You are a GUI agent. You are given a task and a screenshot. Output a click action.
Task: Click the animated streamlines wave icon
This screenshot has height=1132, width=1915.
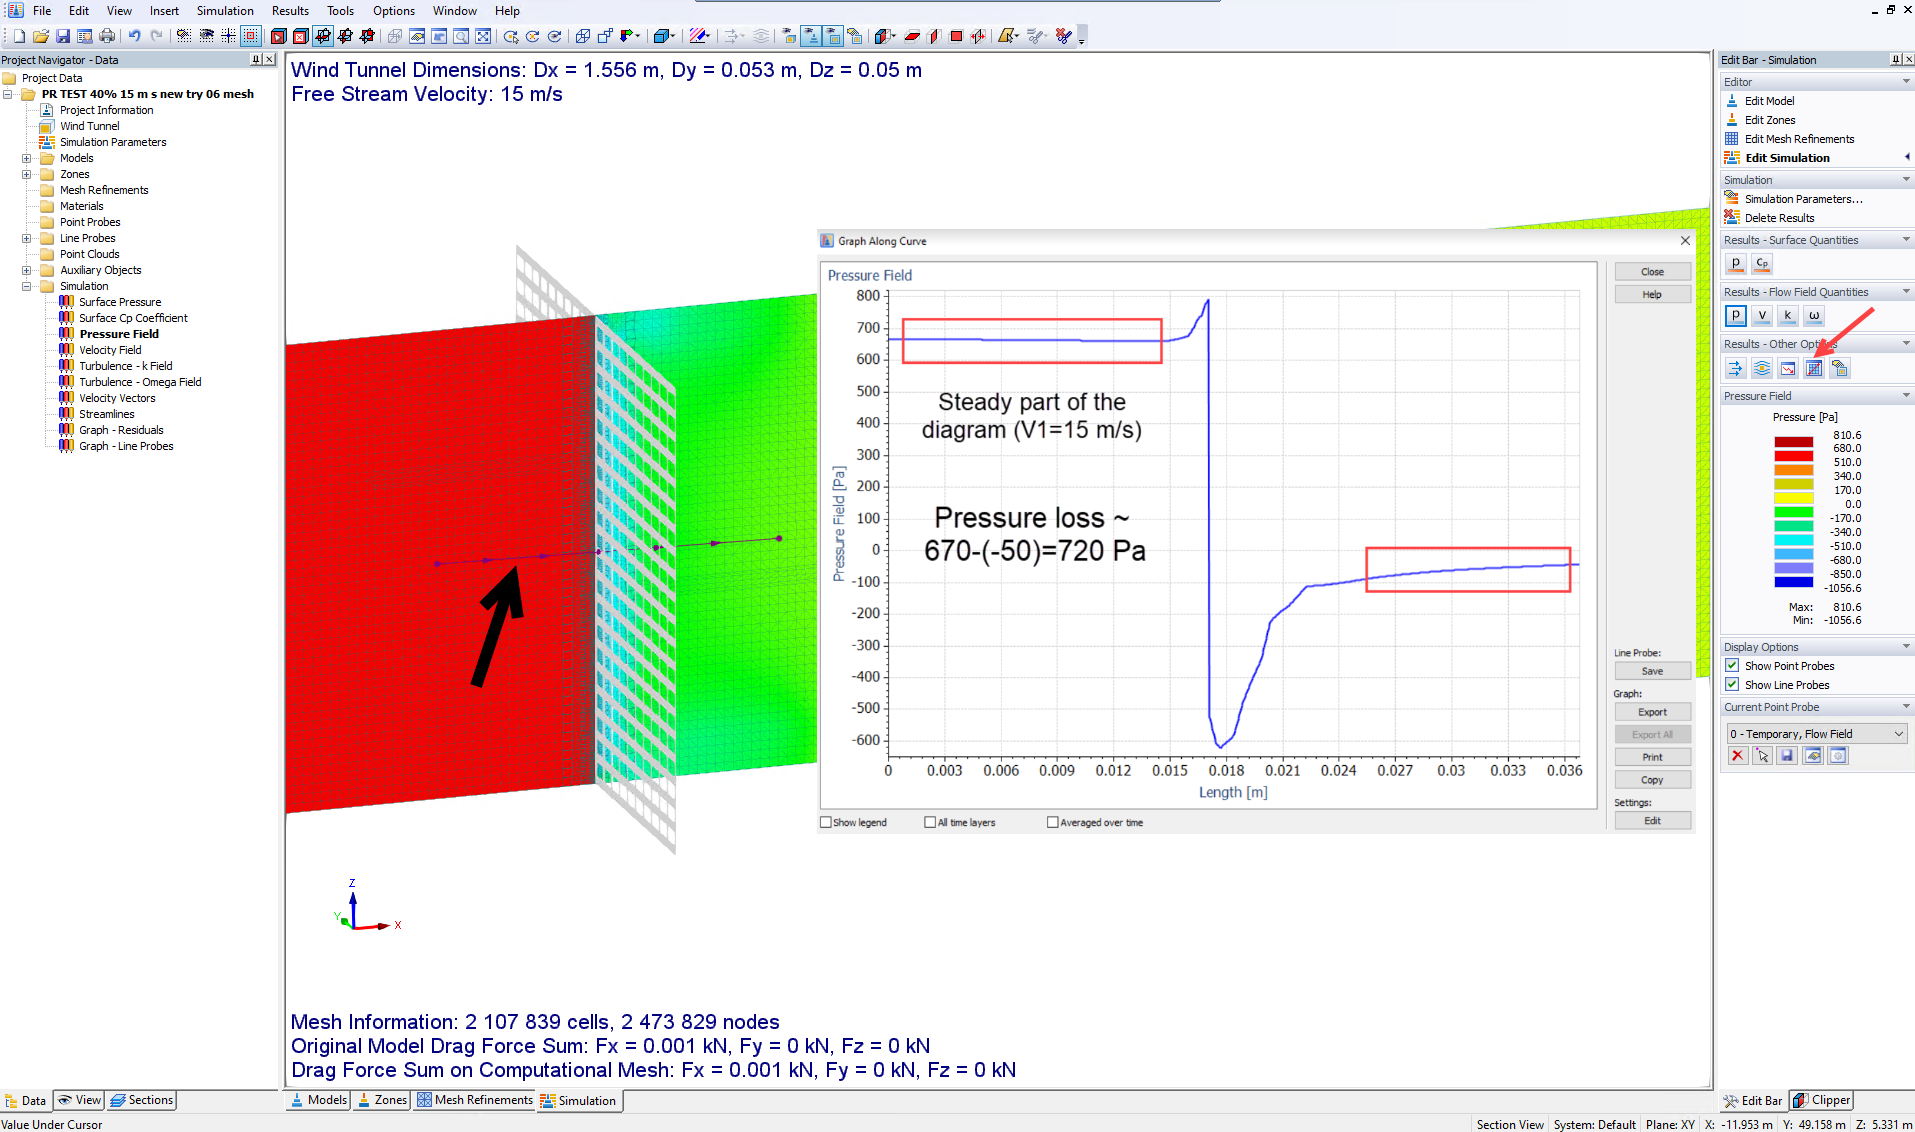[1762, 369]
